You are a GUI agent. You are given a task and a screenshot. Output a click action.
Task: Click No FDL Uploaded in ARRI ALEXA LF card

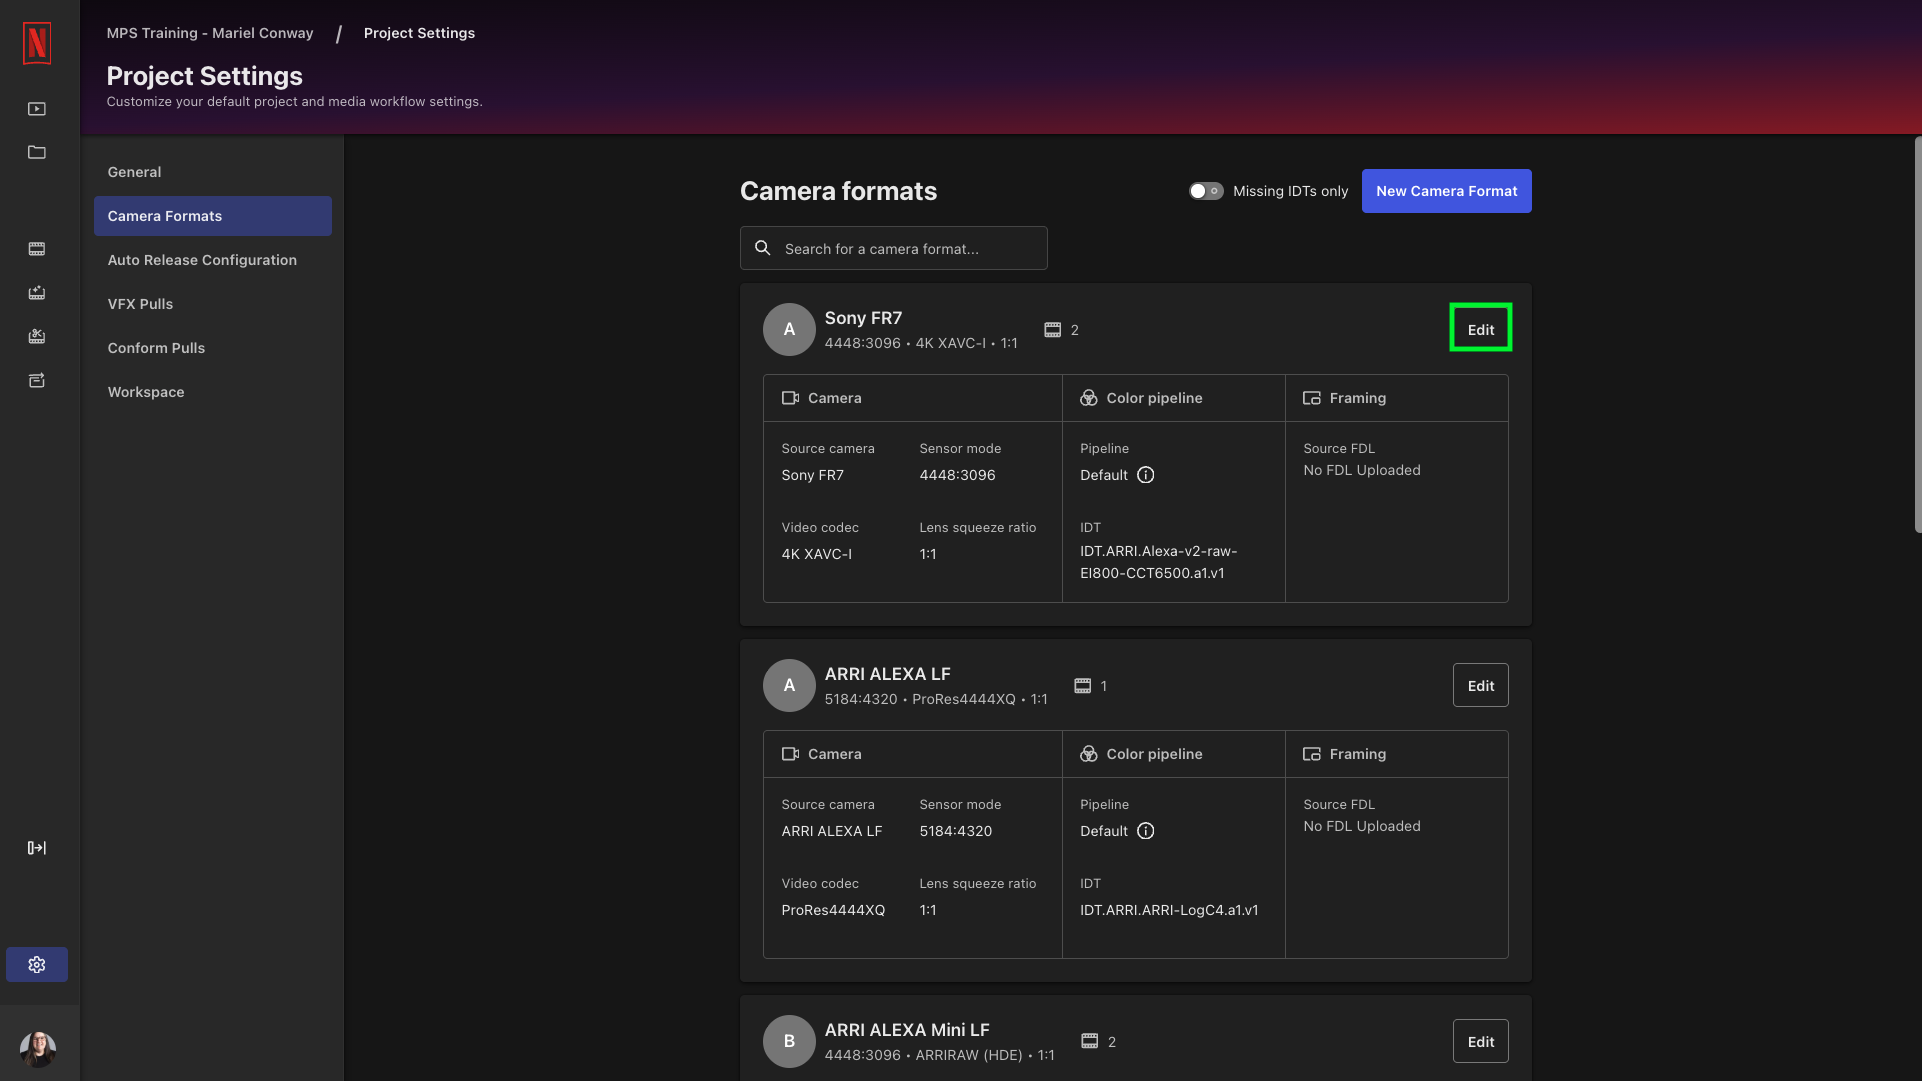pos(1362,826)
